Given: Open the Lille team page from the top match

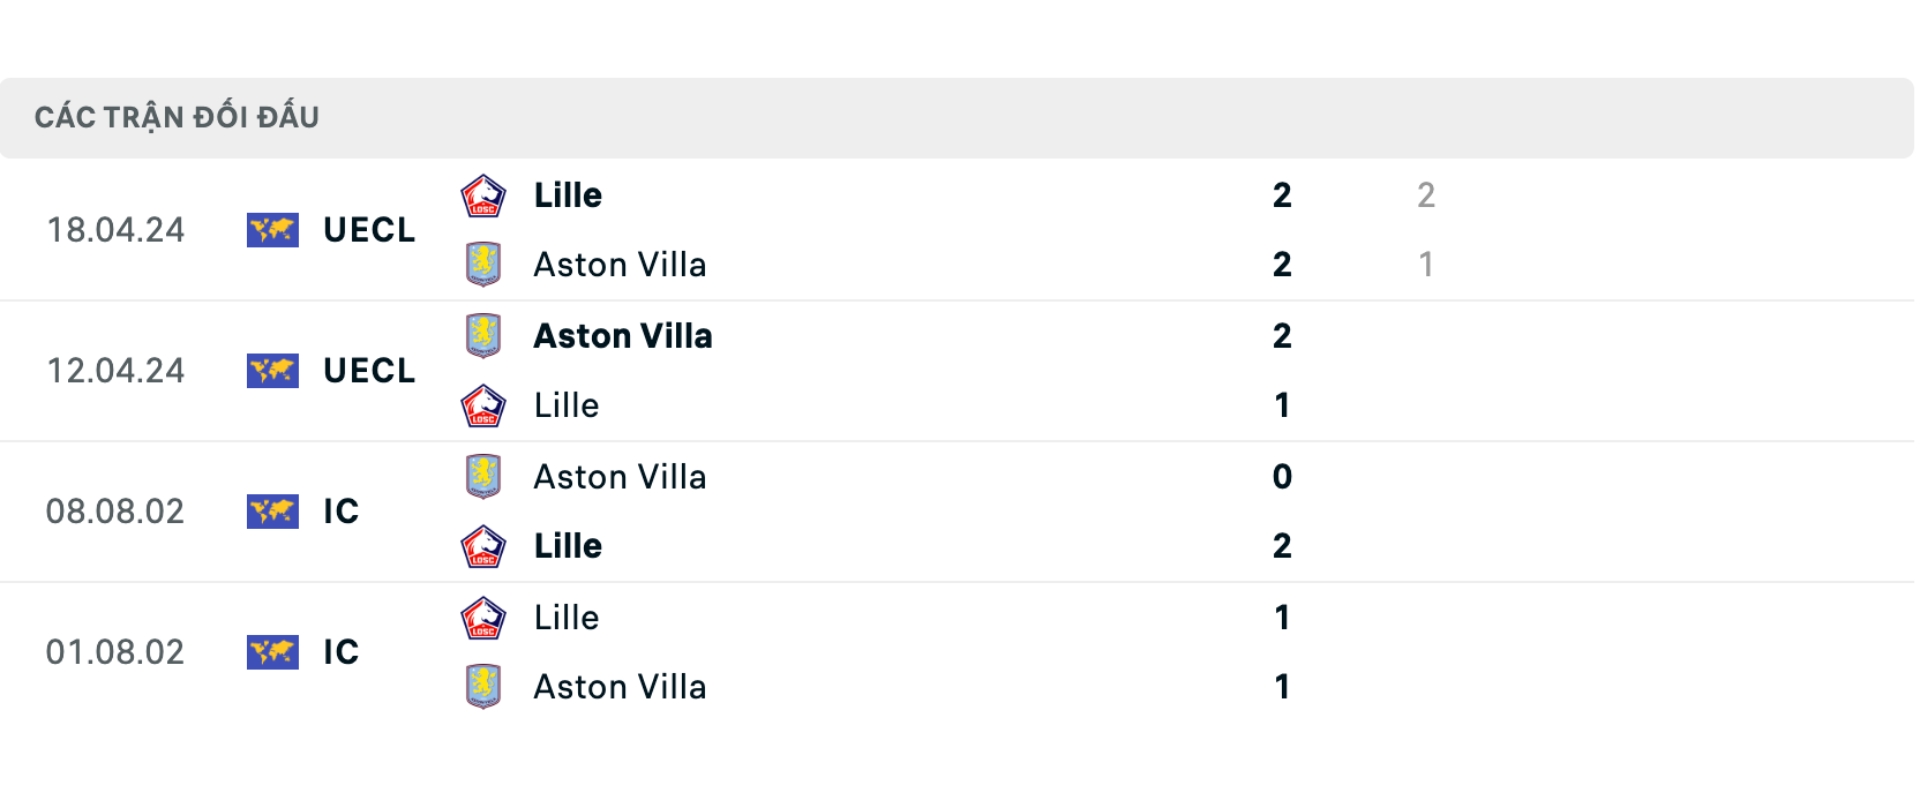Looking at the screenshot, I should click(566, 195).
